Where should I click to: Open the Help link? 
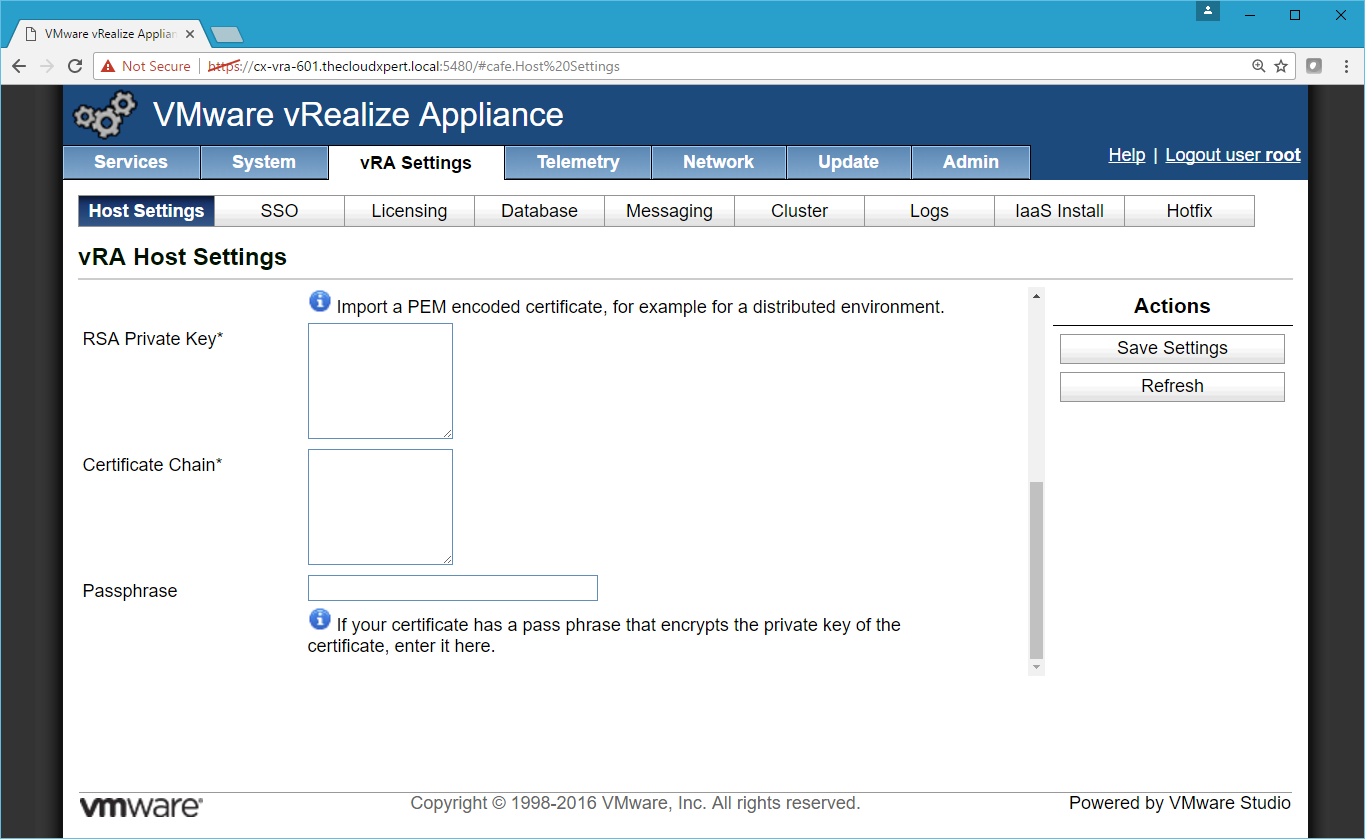click(1126, 155)
